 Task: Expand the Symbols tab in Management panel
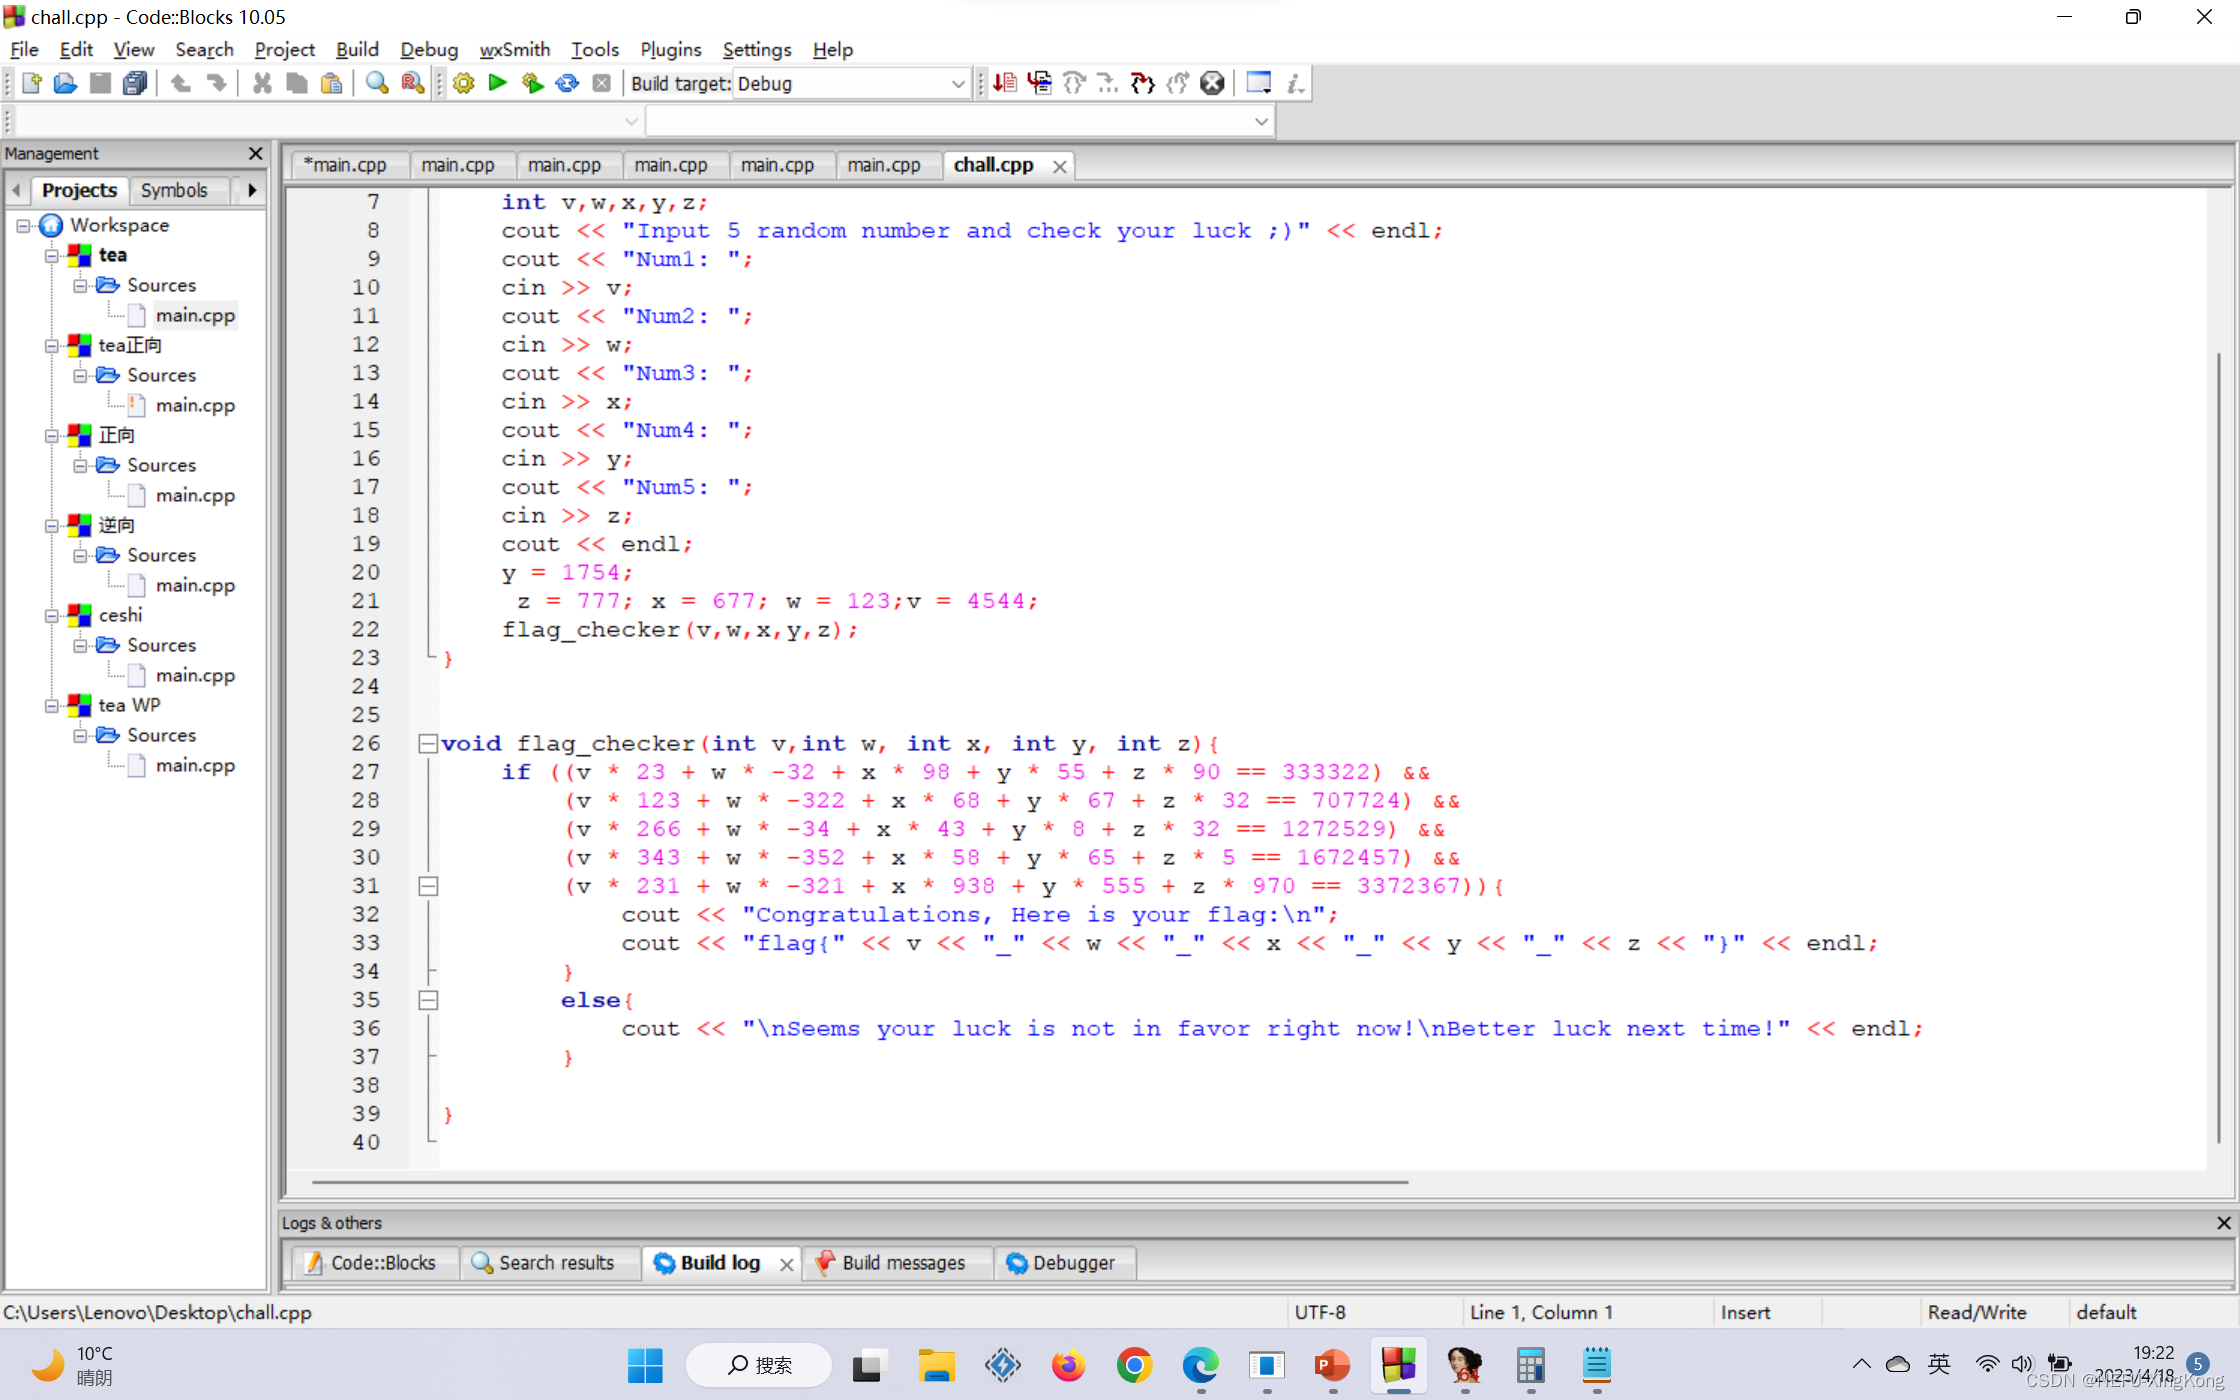(174, 189)
